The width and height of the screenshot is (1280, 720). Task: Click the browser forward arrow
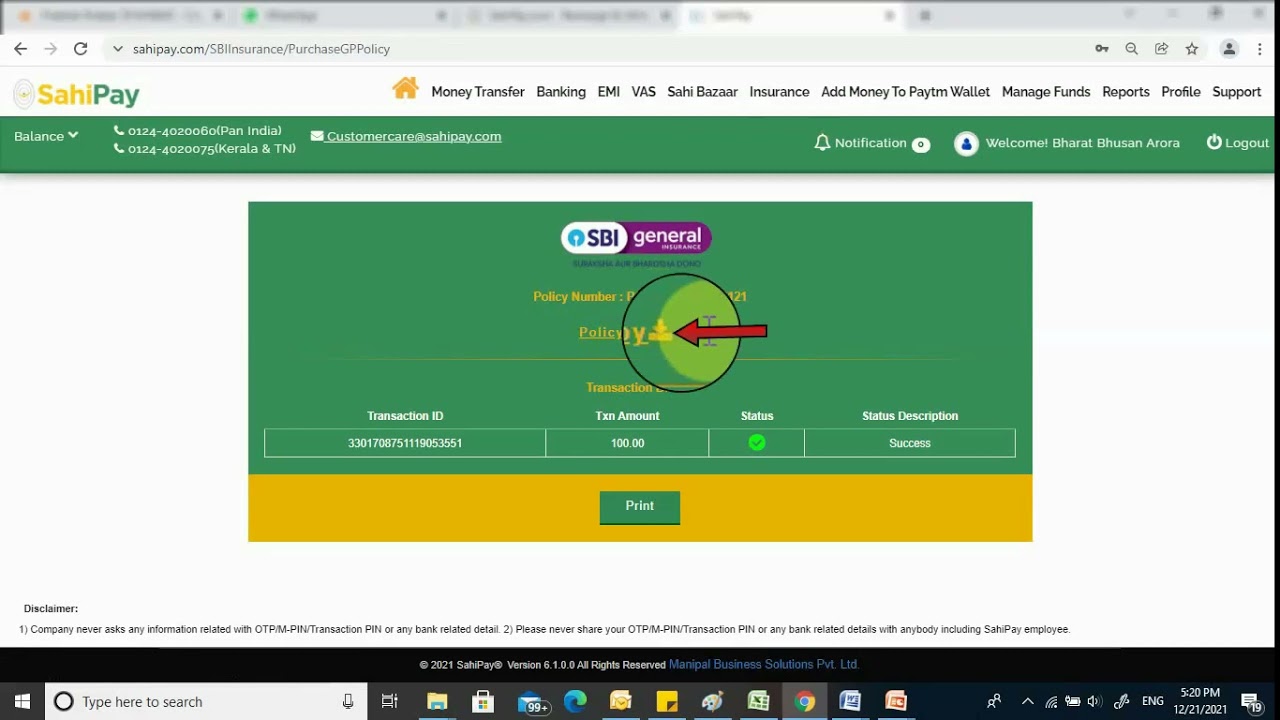[x=51, y=48]
